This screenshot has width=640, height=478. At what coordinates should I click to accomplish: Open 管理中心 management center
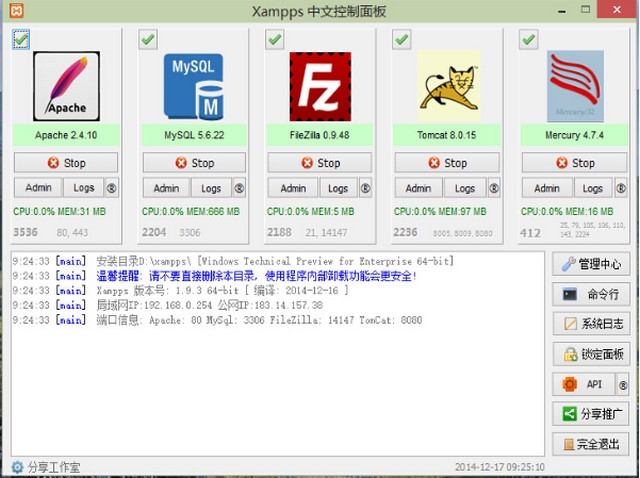591,264
